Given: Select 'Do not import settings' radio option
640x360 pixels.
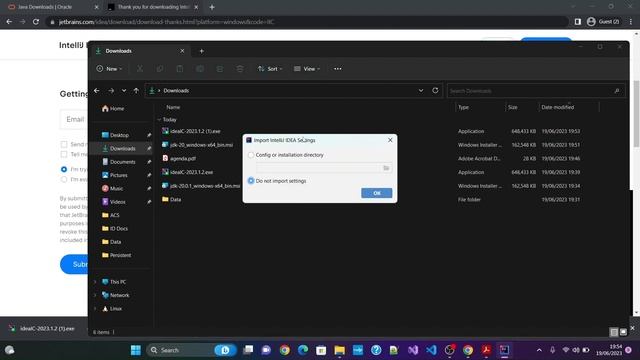Looking at the screenshot, I should pos(251,181).
